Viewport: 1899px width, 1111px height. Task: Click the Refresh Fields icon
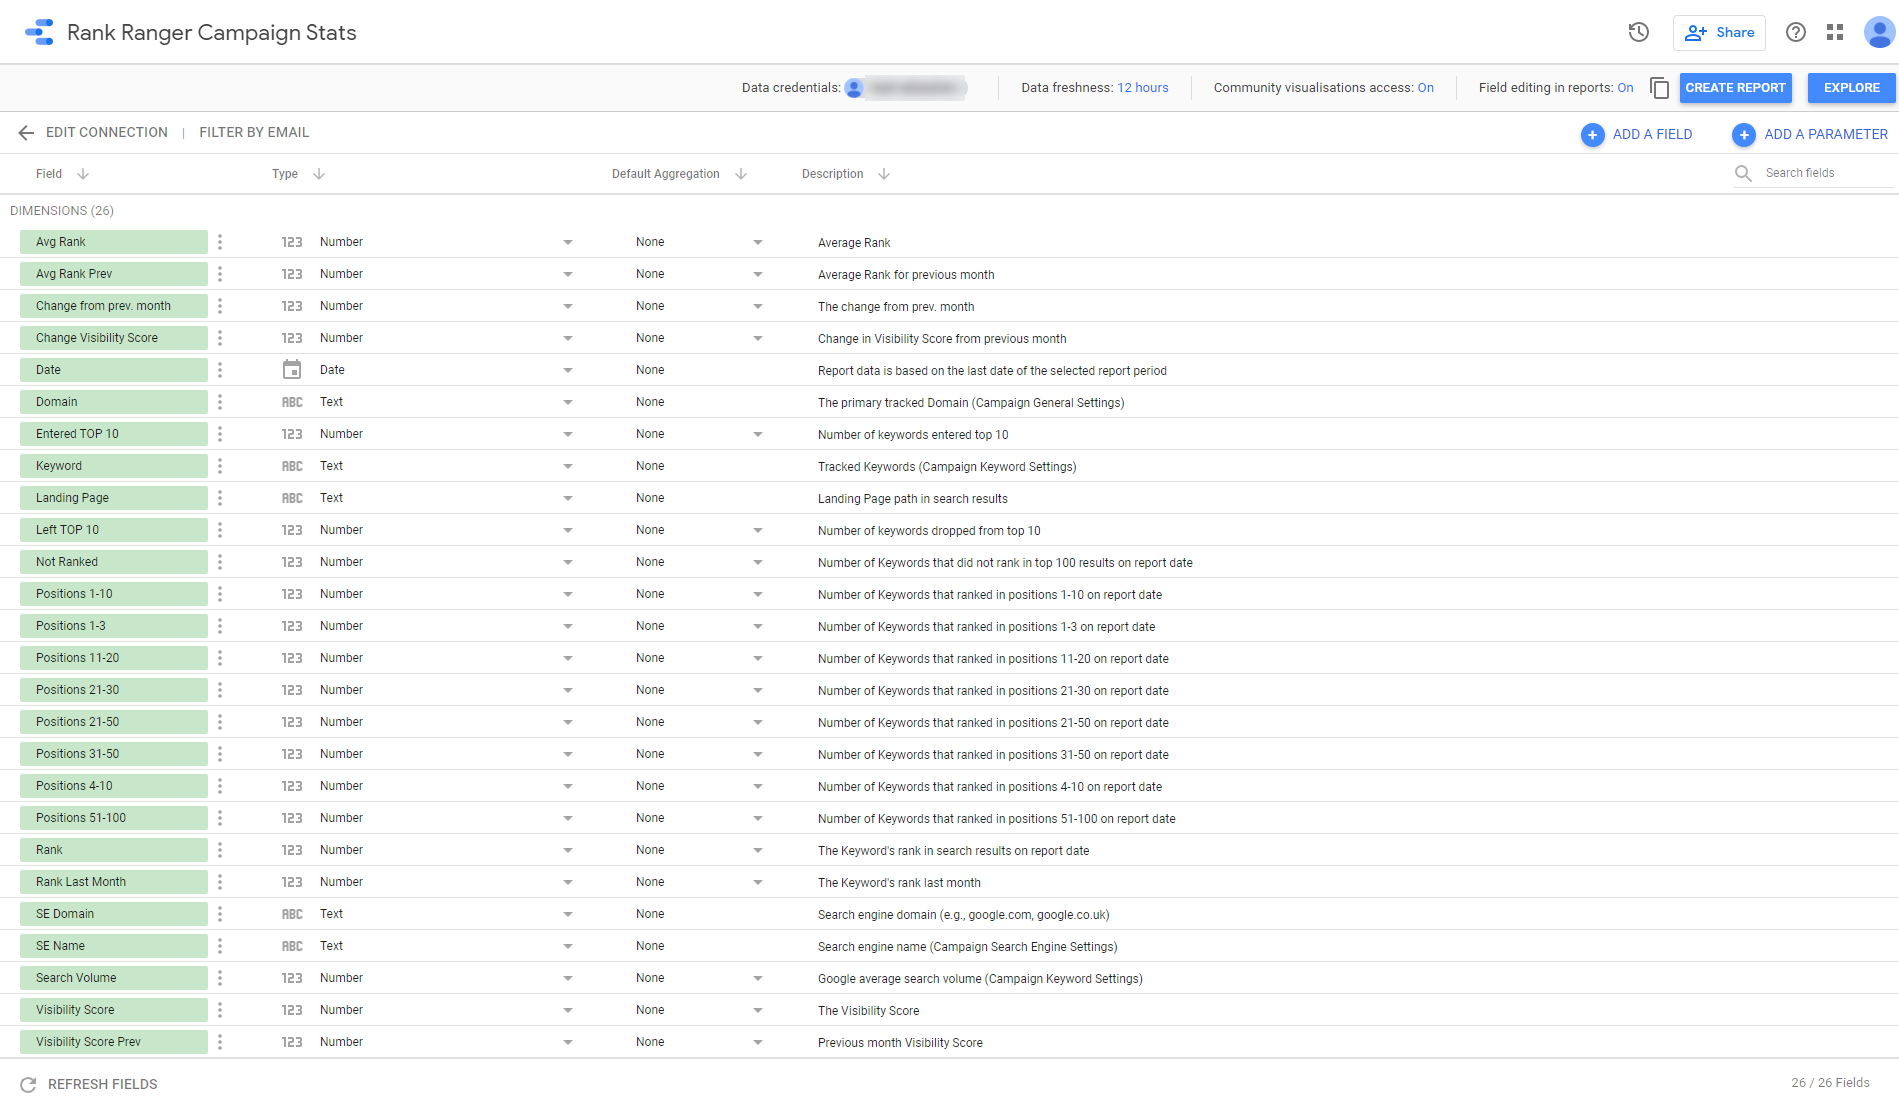28,1084
